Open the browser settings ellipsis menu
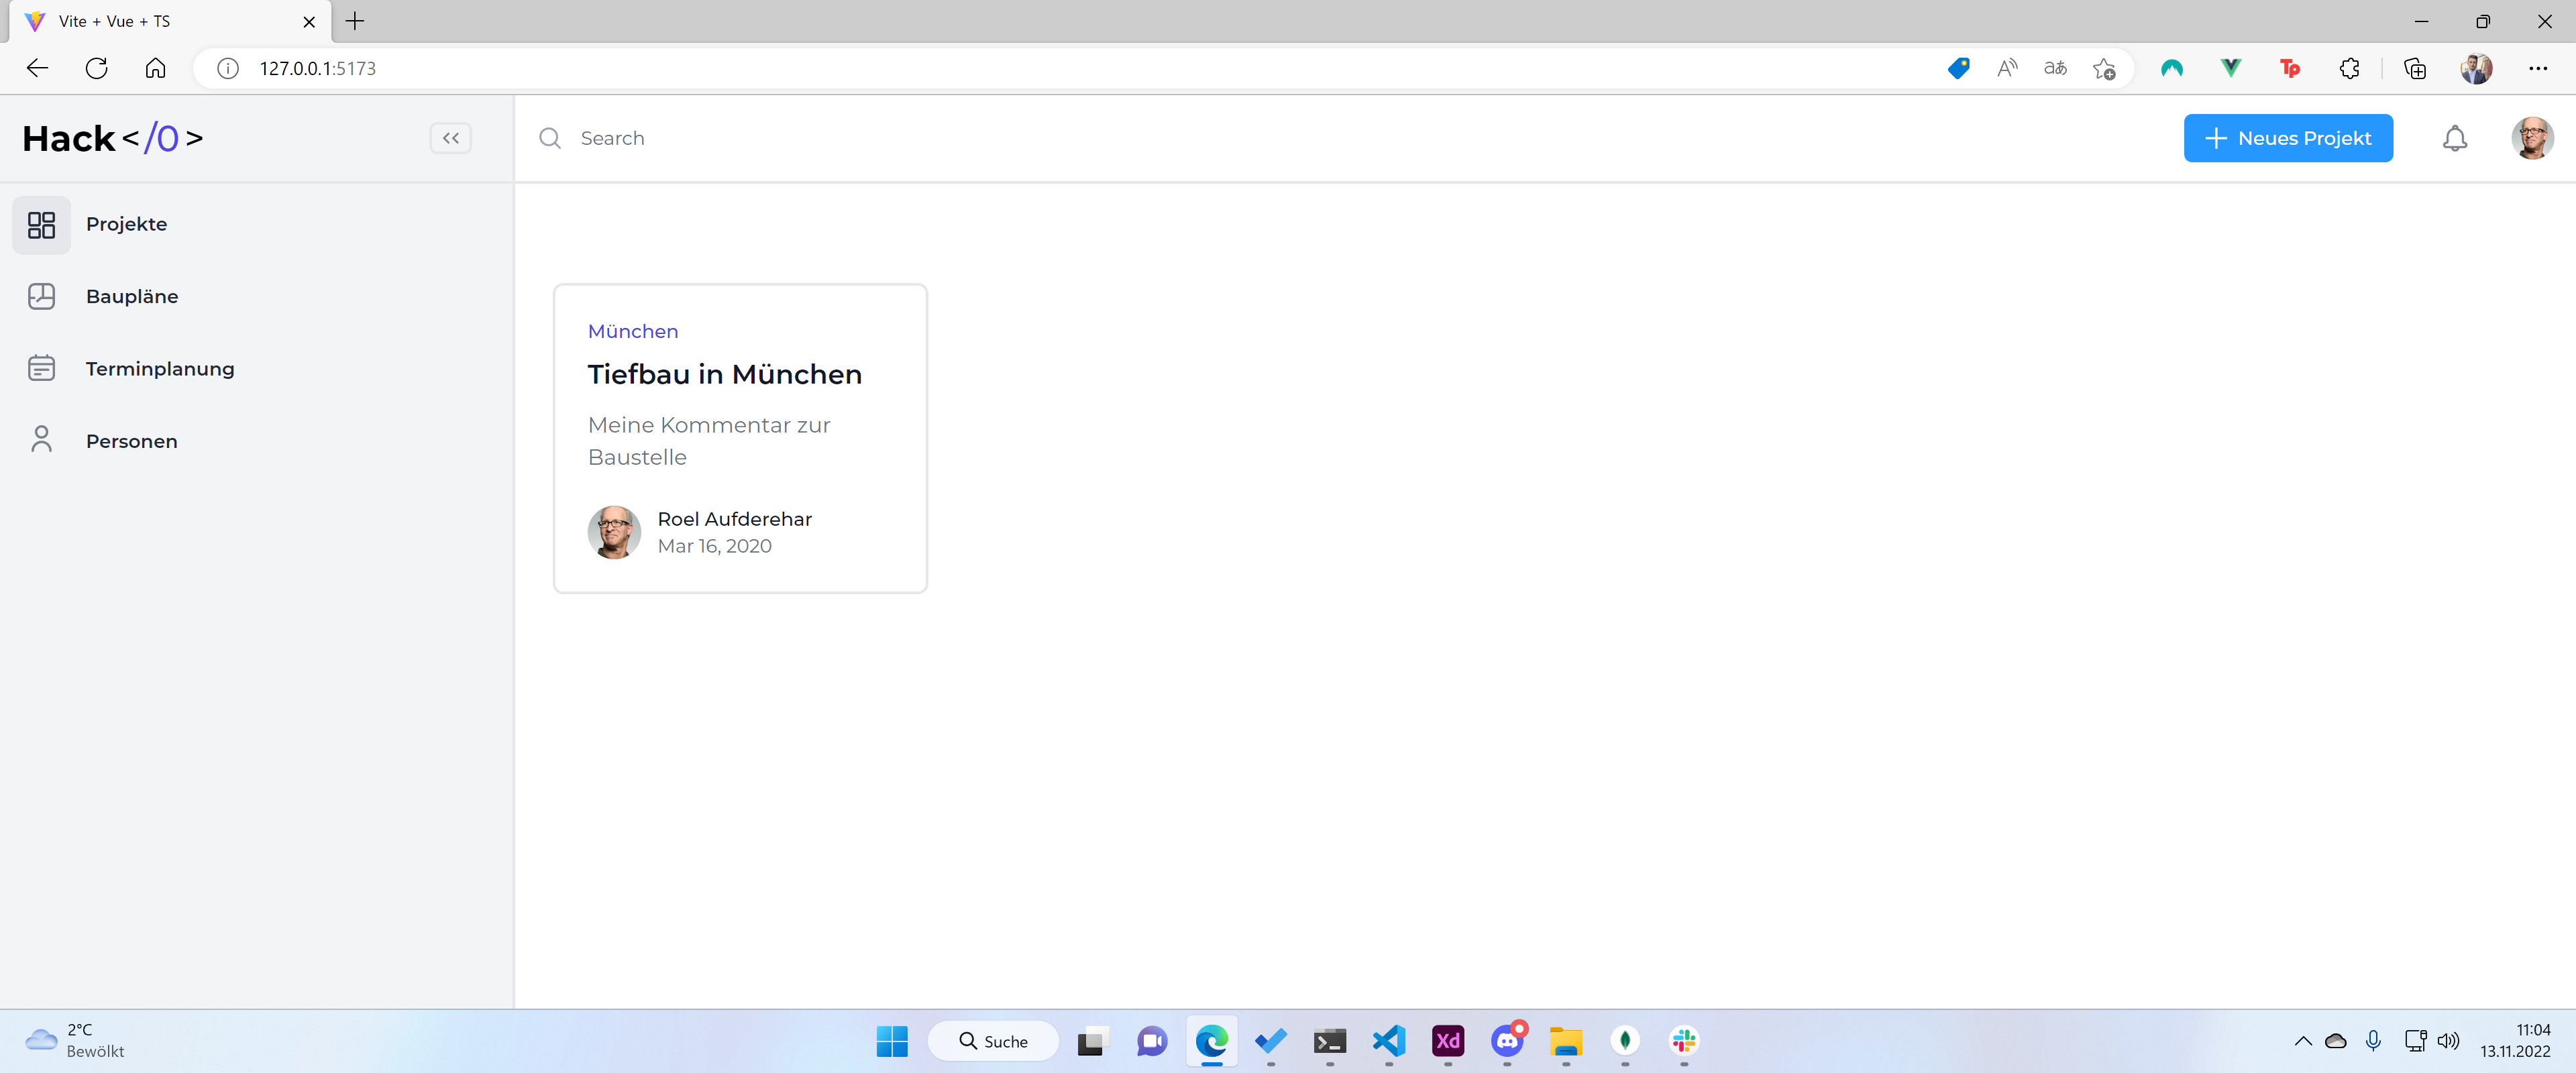 click(2537, 68)
